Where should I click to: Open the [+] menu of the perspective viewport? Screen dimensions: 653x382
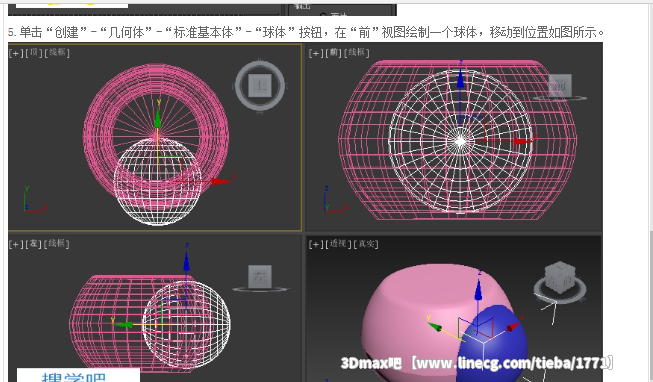tap(316, 244)
